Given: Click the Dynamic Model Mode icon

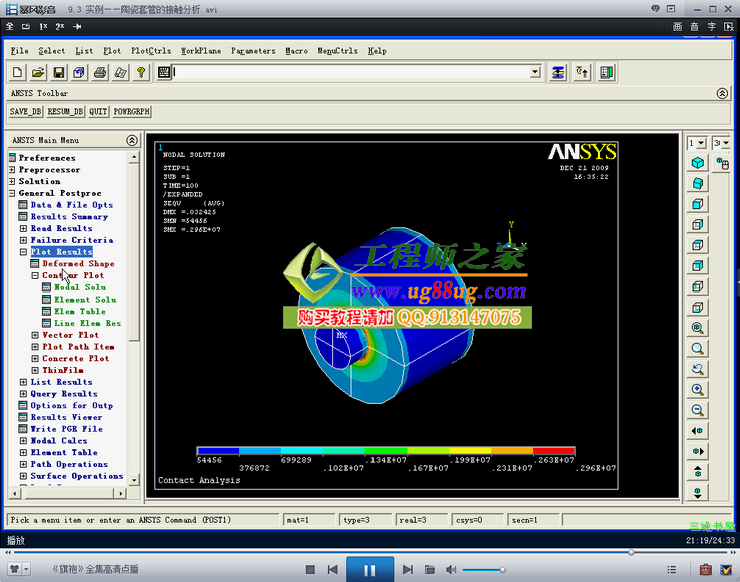Looking at the screenshot, I should point(723,164).
